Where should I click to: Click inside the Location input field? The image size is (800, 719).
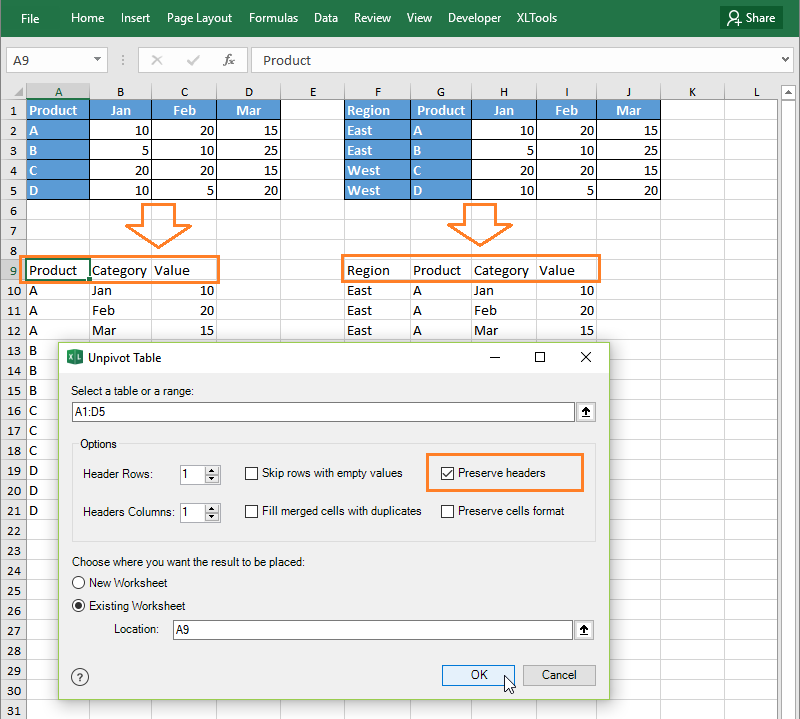370,629
